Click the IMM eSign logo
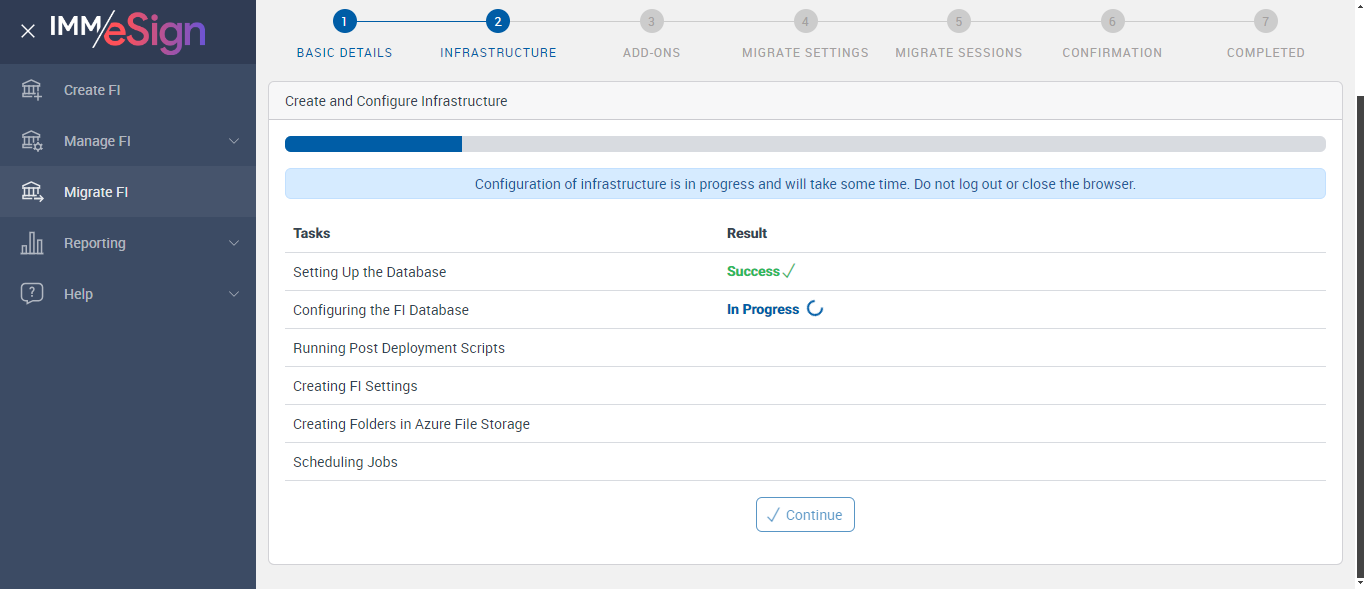Viewport: 1366px width, 589px height. pyautogui.click(x=128, y=31)
